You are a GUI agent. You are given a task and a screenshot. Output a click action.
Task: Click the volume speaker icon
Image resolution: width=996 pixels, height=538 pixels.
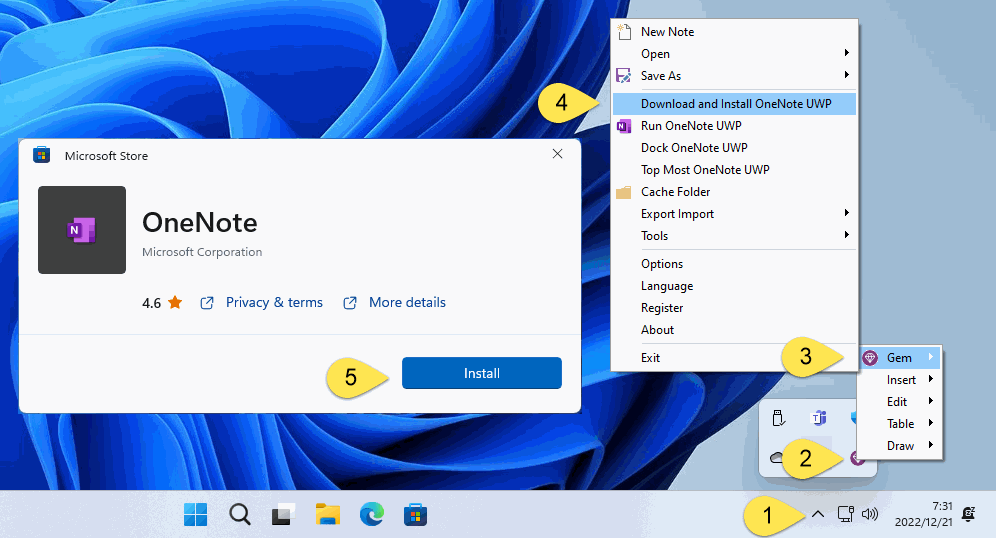[x=870, y=514]
